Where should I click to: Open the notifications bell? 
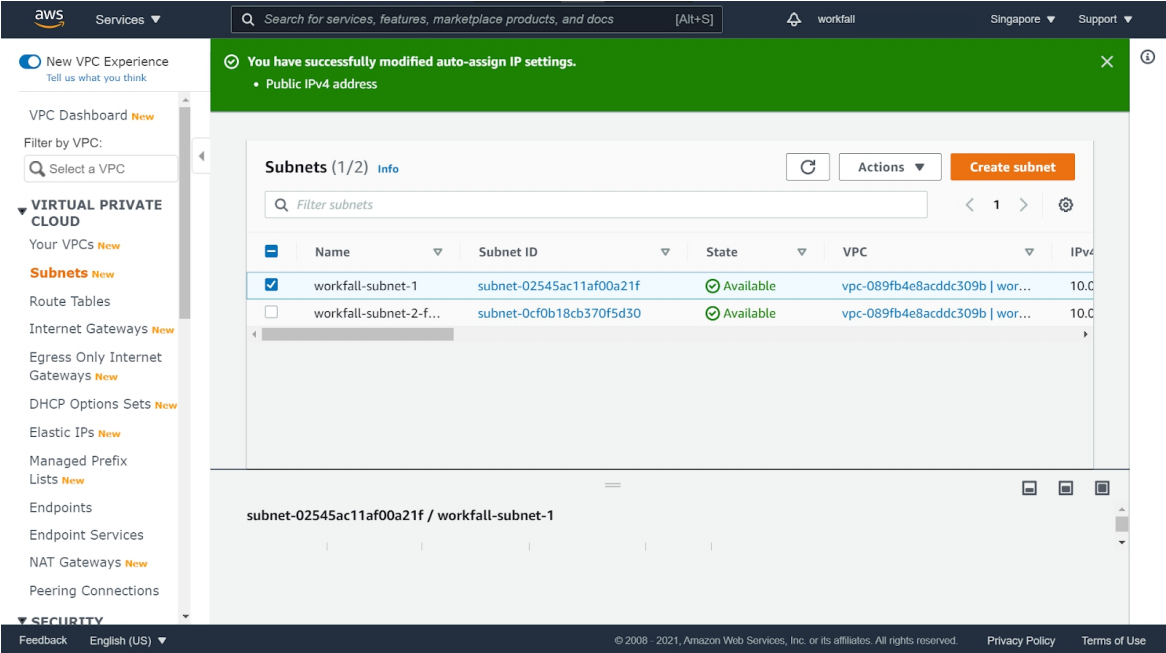(x=794, y=19)
